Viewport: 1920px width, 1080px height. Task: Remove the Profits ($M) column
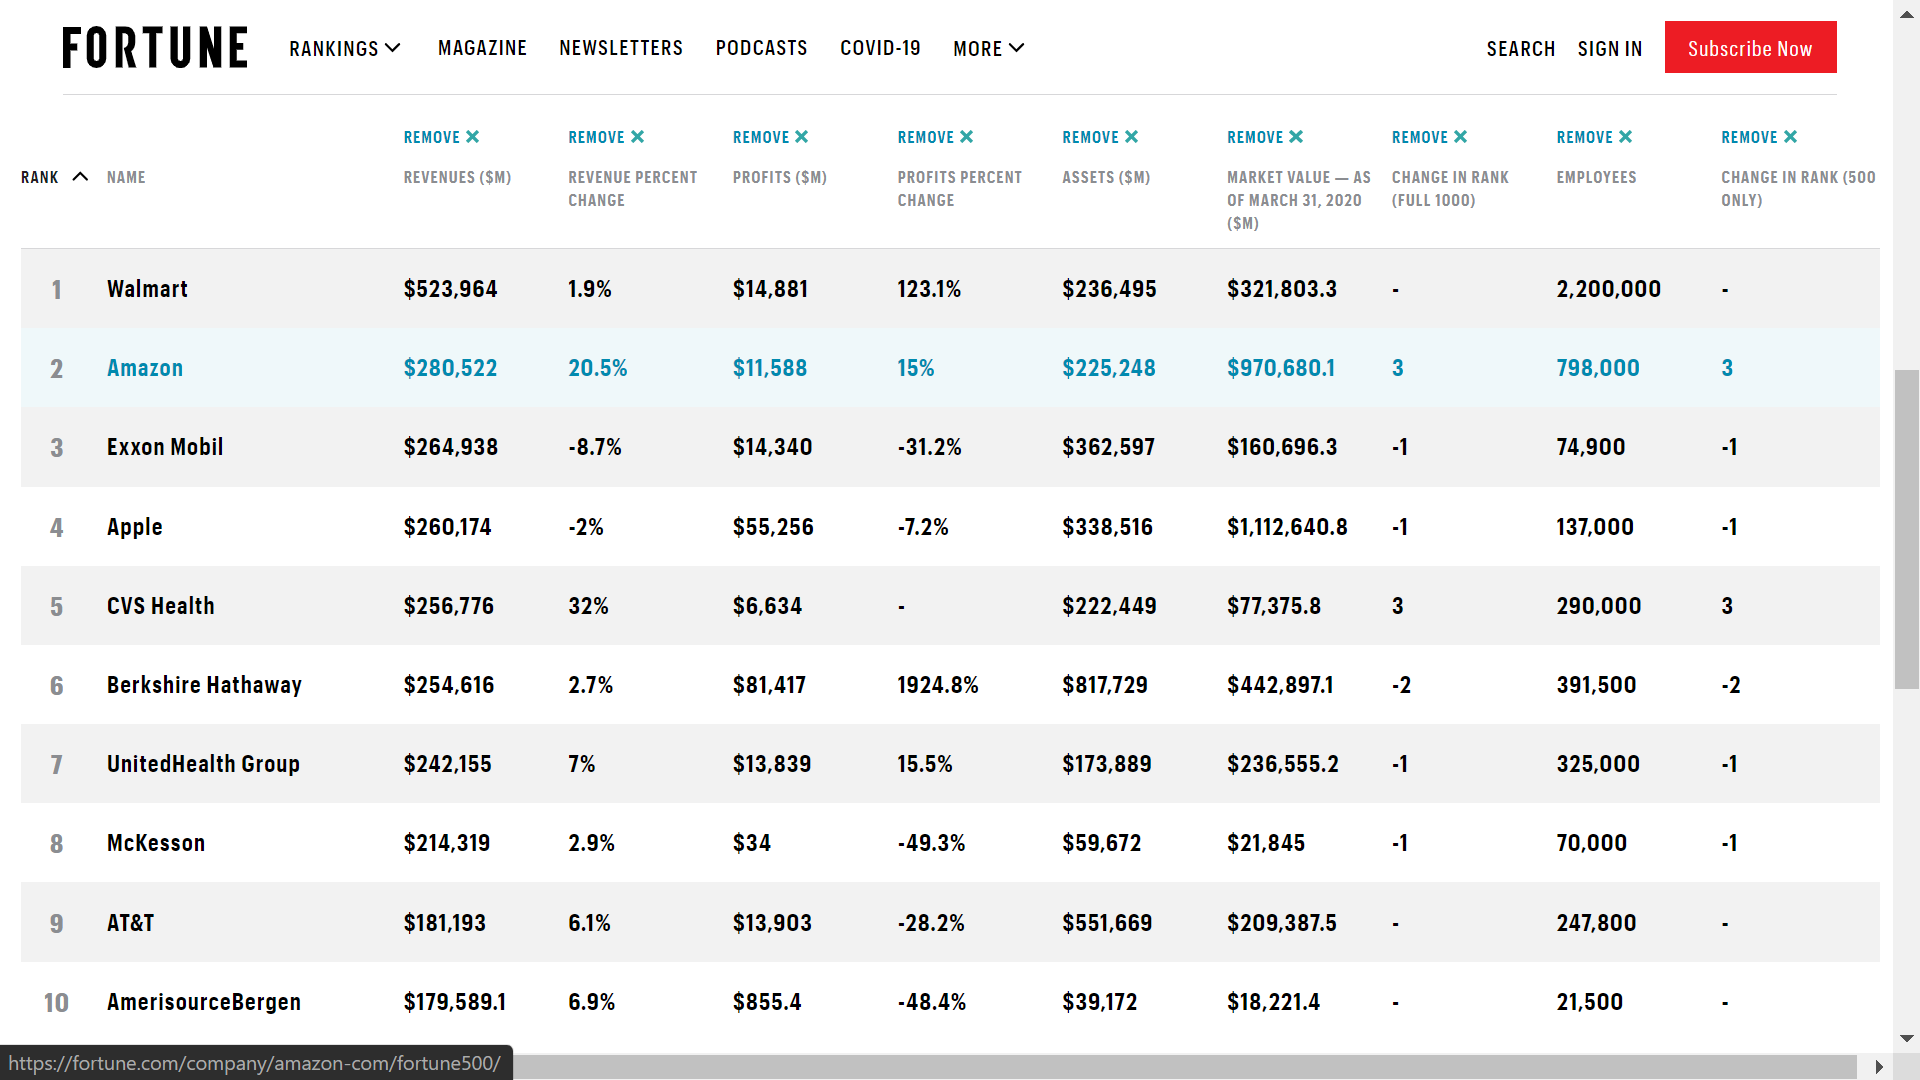(770, 137)
